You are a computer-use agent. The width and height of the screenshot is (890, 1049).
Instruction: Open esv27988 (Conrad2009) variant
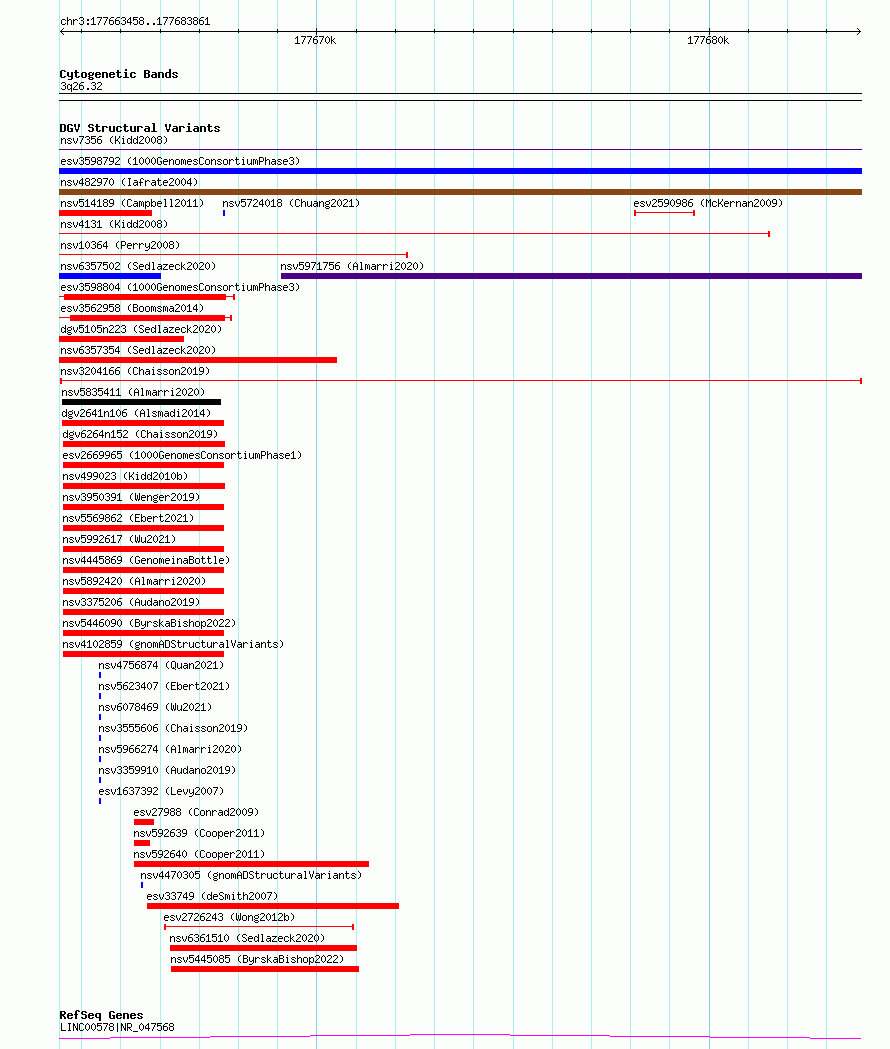196,813
